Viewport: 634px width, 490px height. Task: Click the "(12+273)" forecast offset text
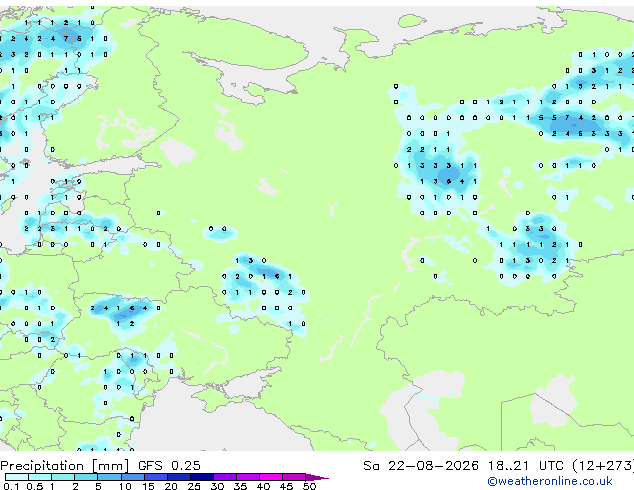[x=603, y=466]
